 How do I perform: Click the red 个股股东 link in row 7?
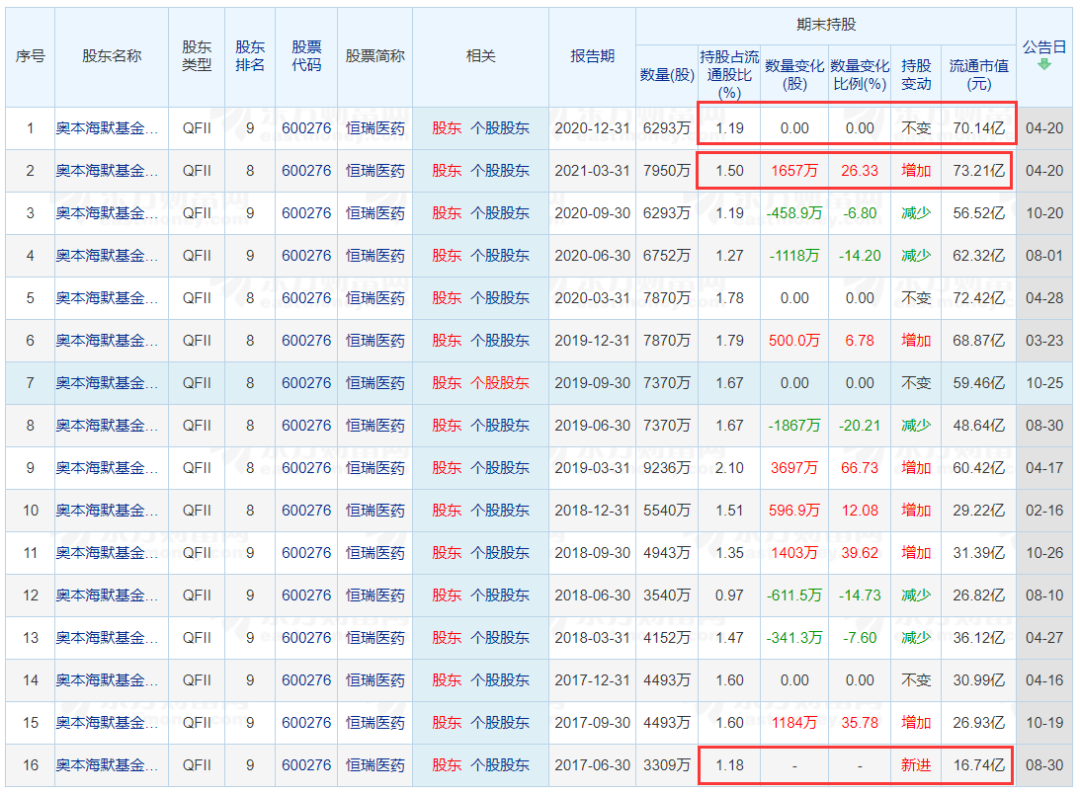500,383
